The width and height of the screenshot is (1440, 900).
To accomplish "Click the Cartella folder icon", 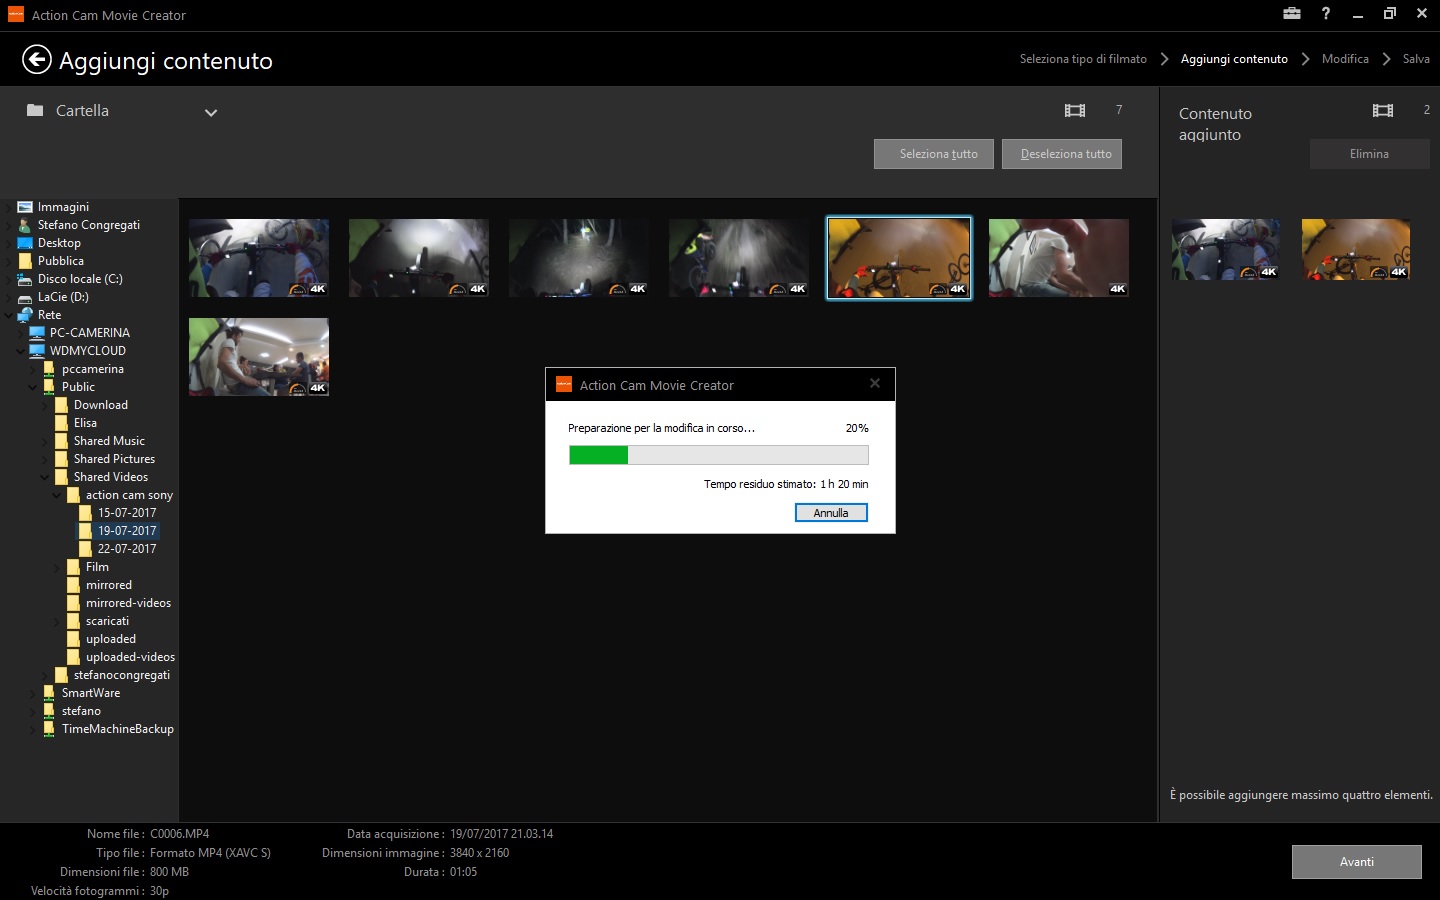I will (x=37, y=110).
